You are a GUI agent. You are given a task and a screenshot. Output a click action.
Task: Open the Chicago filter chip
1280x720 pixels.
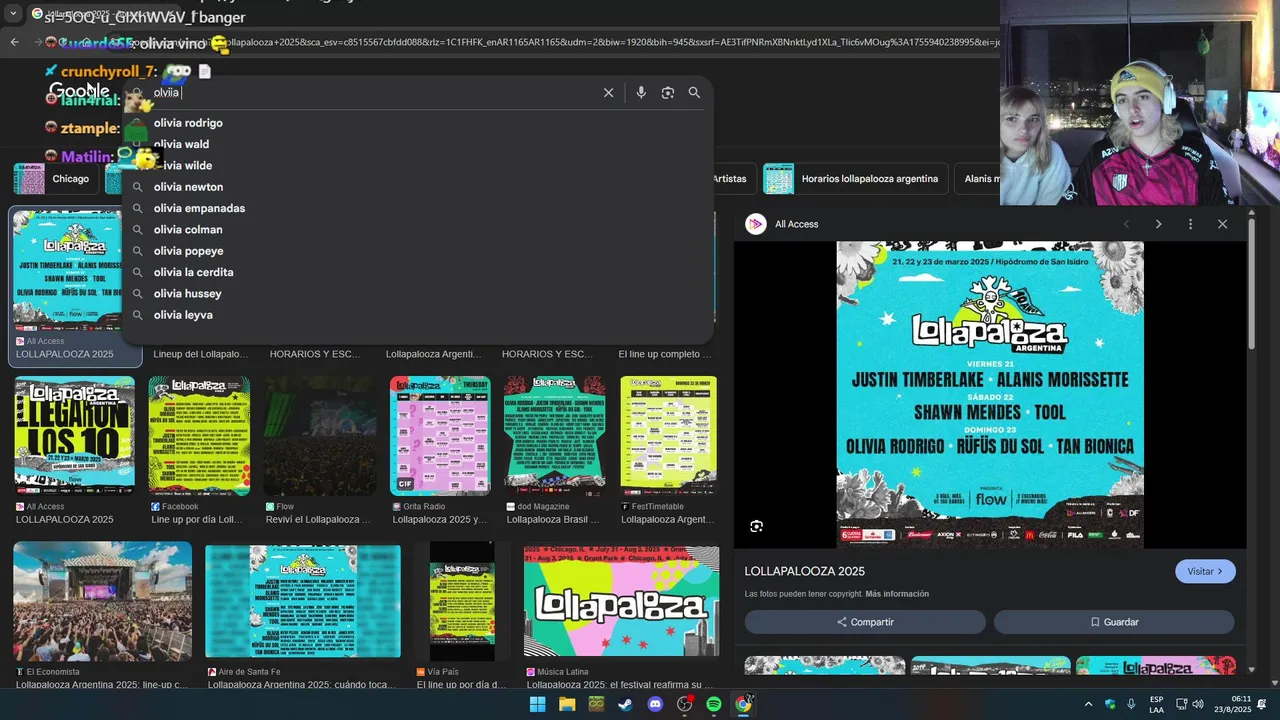56,179
